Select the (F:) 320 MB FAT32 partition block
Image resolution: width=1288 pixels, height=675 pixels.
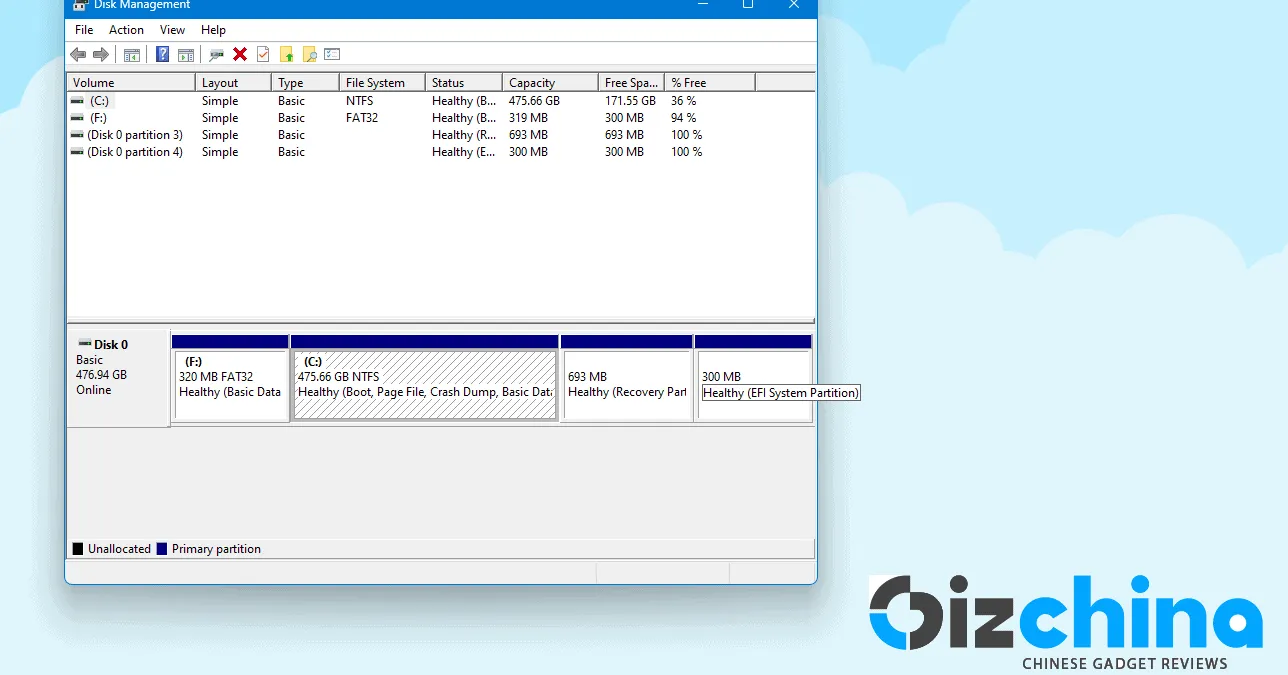click(x=230, y=385)
